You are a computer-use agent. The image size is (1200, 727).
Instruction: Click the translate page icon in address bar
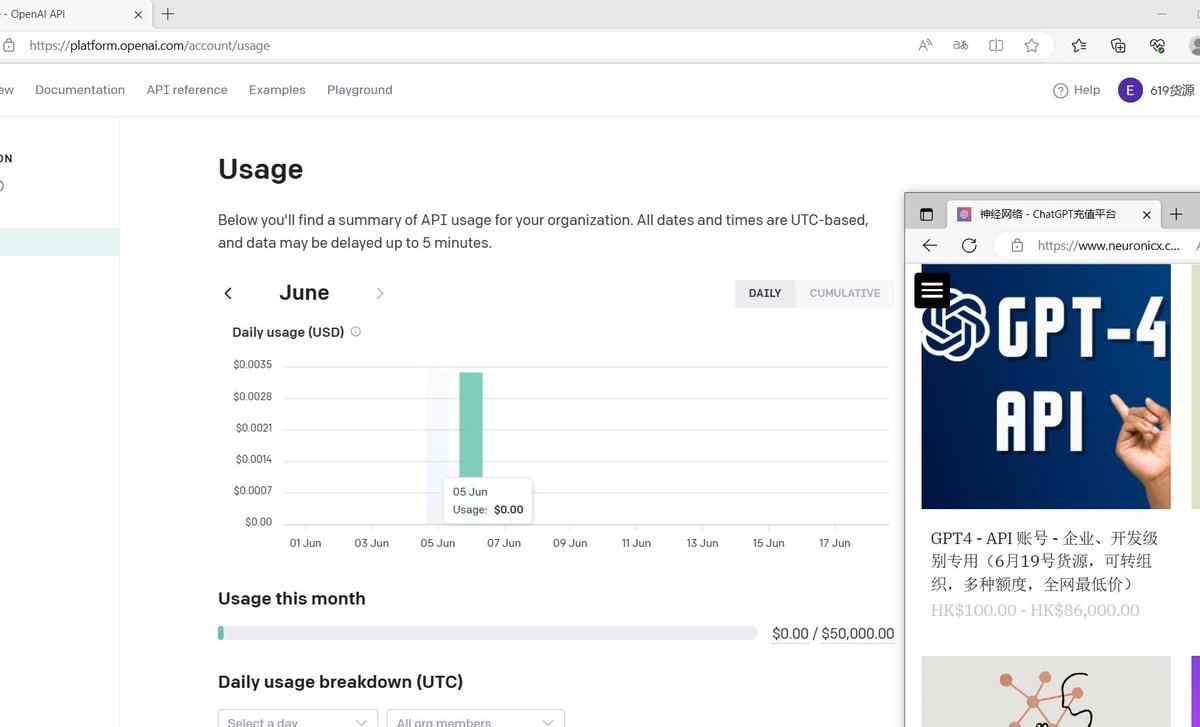pos(960,45)
